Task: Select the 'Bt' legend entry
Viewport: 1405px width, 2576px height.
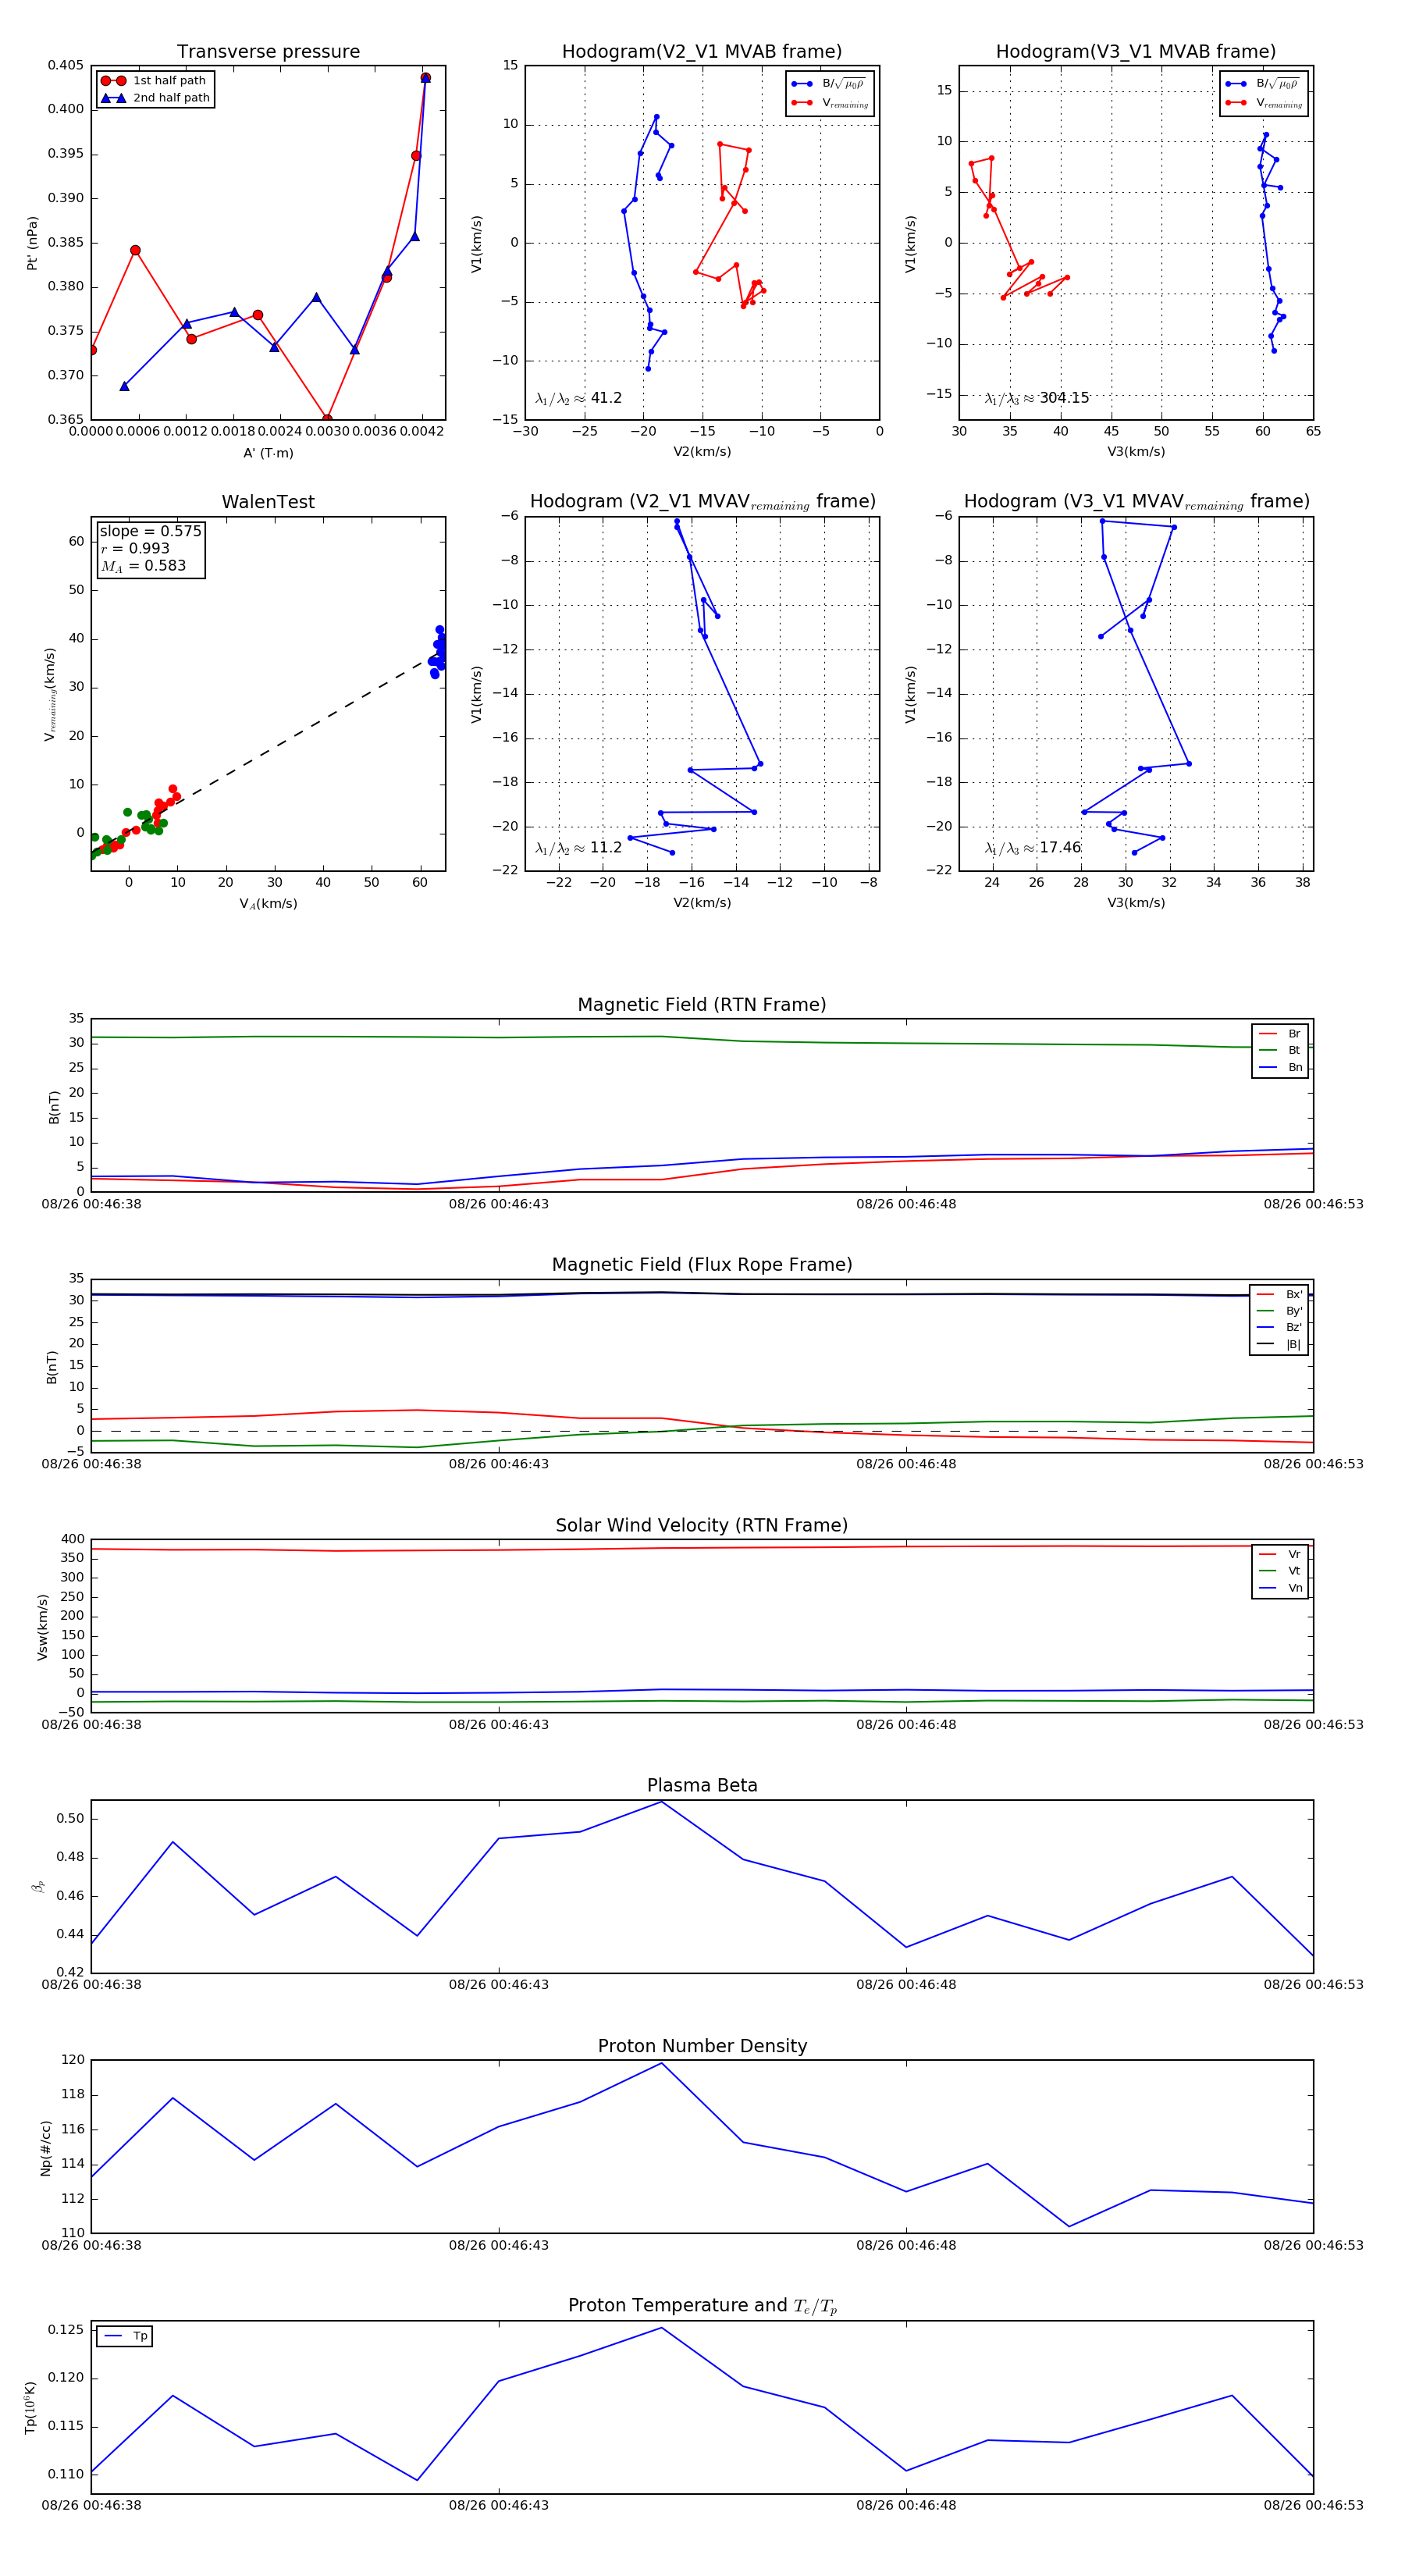Action: coord(1280,1051)
